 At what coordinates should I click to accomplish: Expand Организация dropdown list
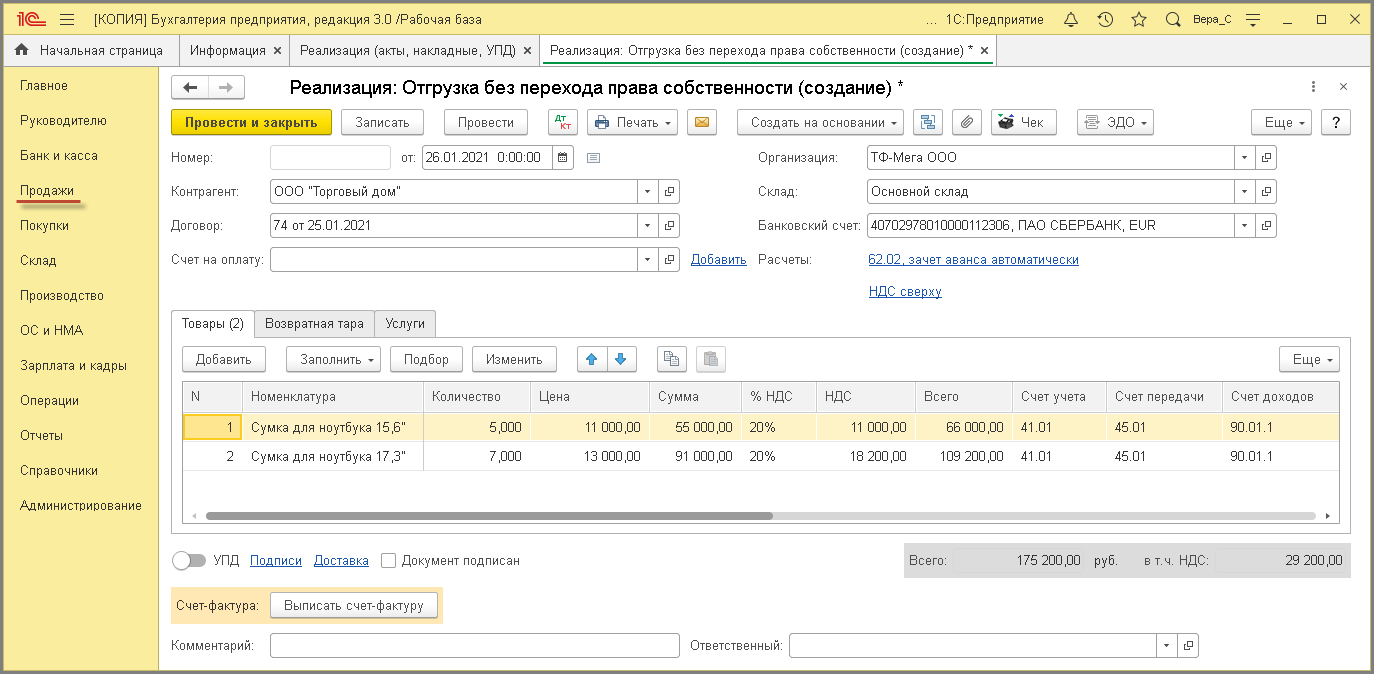tap(1244, 157)
